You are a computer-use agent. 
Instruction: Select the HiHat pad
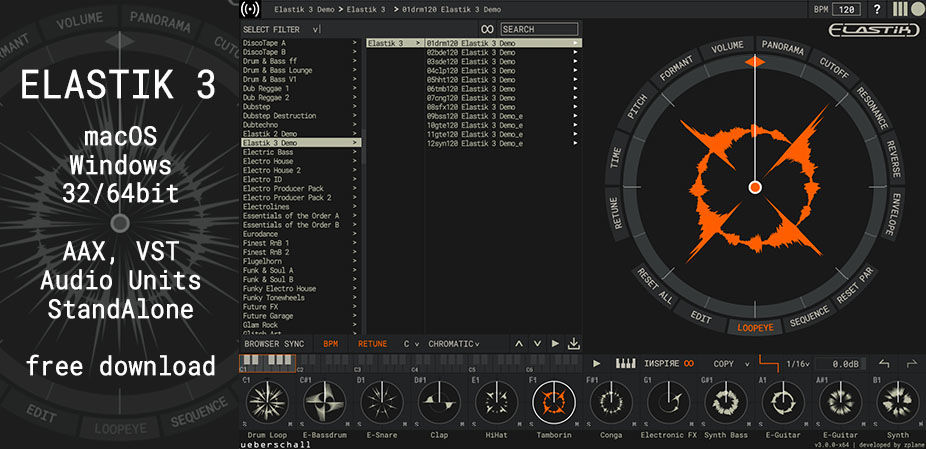click(496, 402)
